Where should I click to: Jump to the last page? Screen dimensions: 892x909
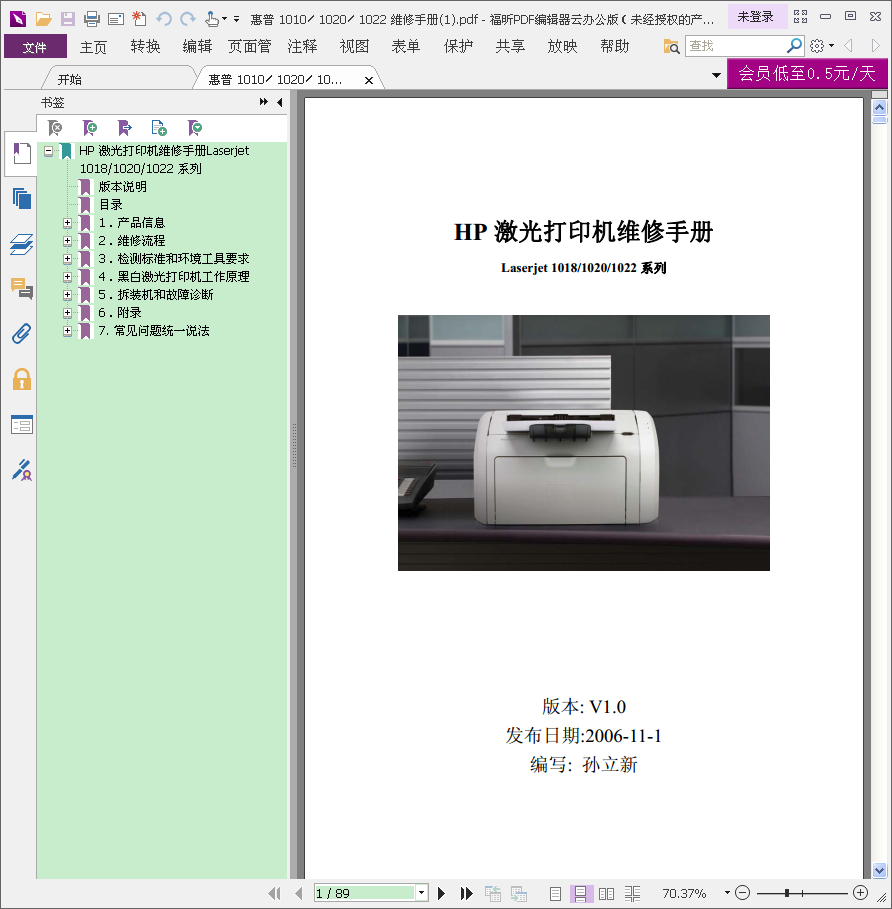click(x=466, y=893)
